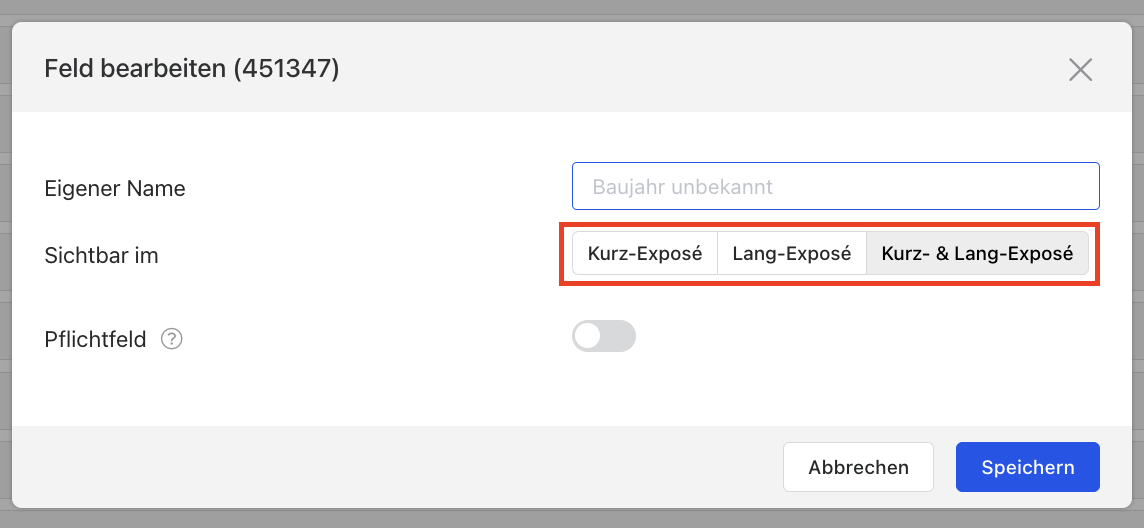Select the Kurz-Exposé visibility option
This screenshot has width=1144, height=528.
[x=645, y=254]
